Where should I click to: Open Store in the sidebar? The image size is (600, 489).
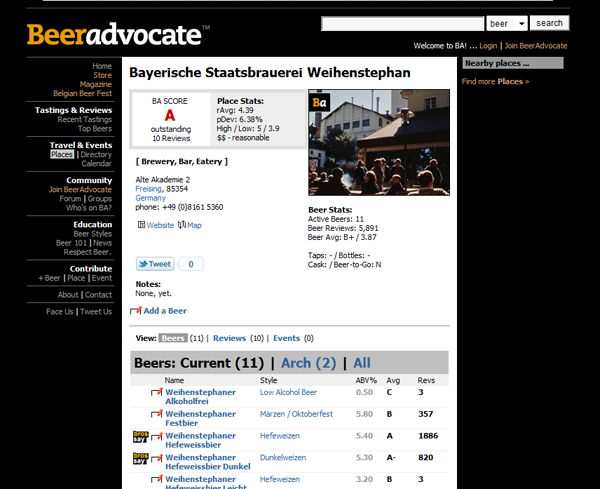[x=103, y=75]
